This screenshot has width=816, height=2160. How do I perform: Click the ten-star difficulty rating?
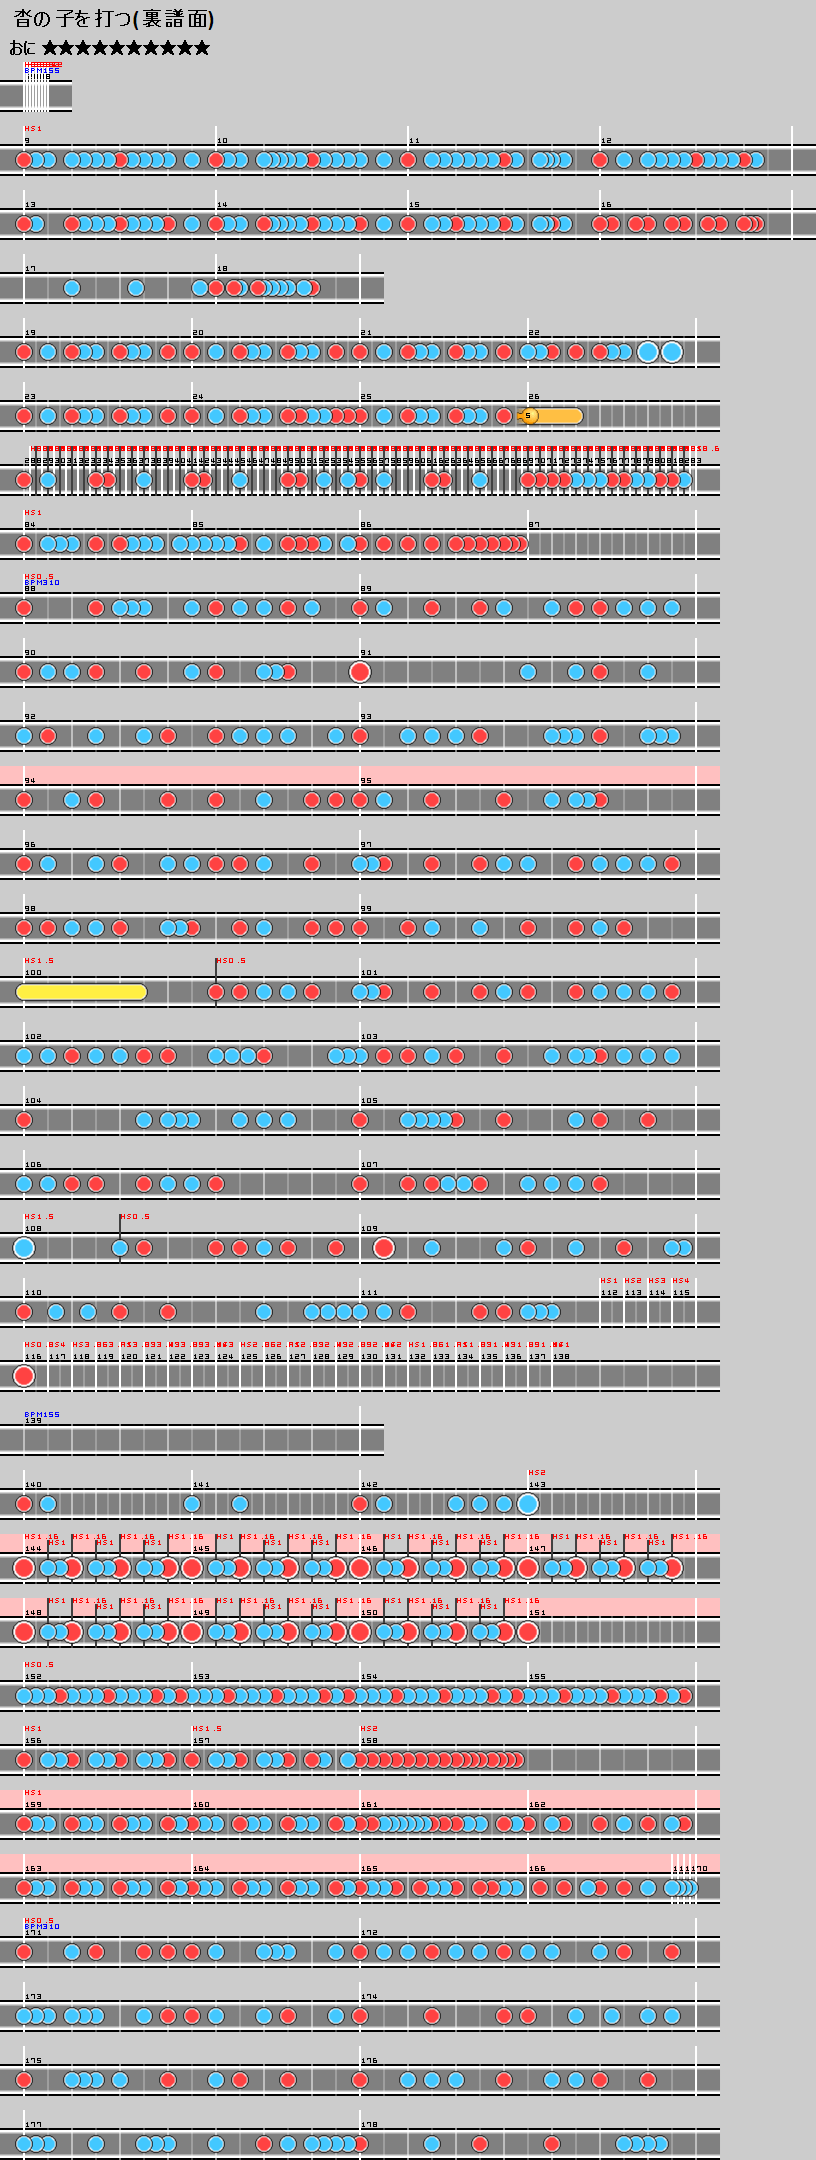click(x=126, y=48)
